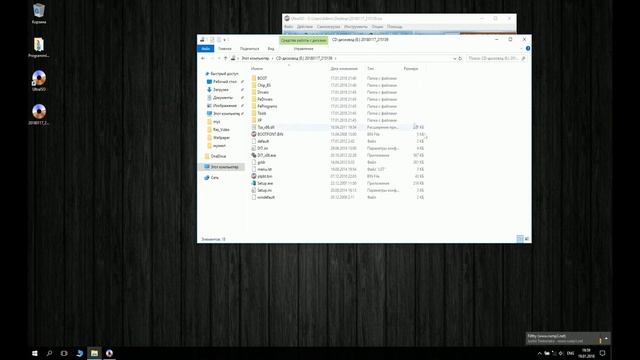Viewport: 640px width, 360px height.
Task: Select OneDrive in navigation pane
Action: pos(218,156)
